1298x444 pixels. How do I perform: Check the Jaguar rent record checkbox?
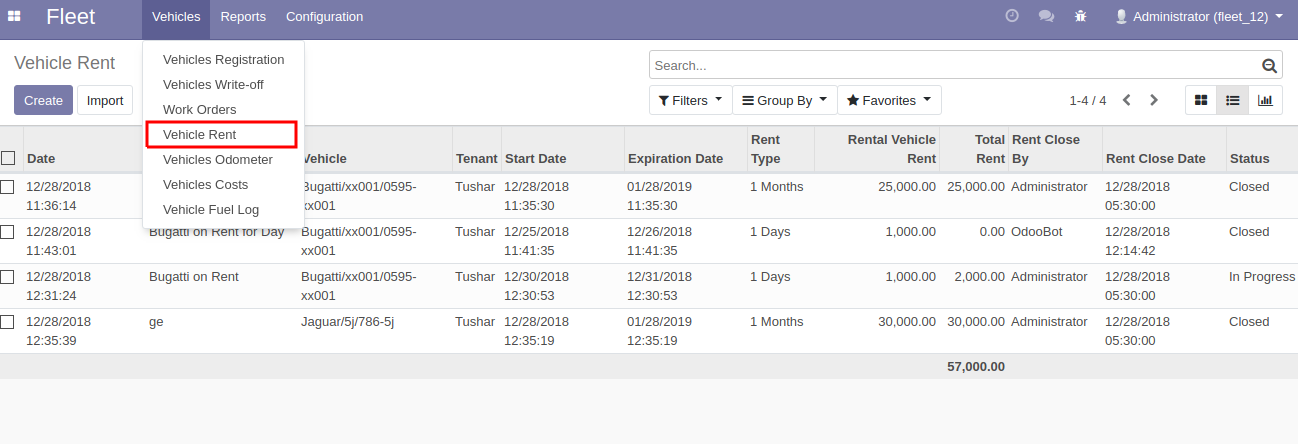[x=7, y=322]
